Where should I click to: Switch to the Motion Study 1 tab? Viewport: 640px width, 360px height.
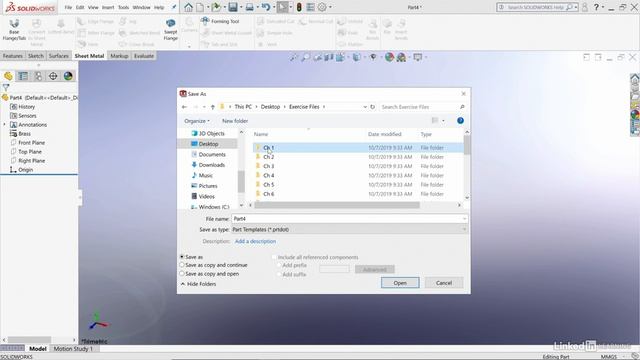click(73, 349)
